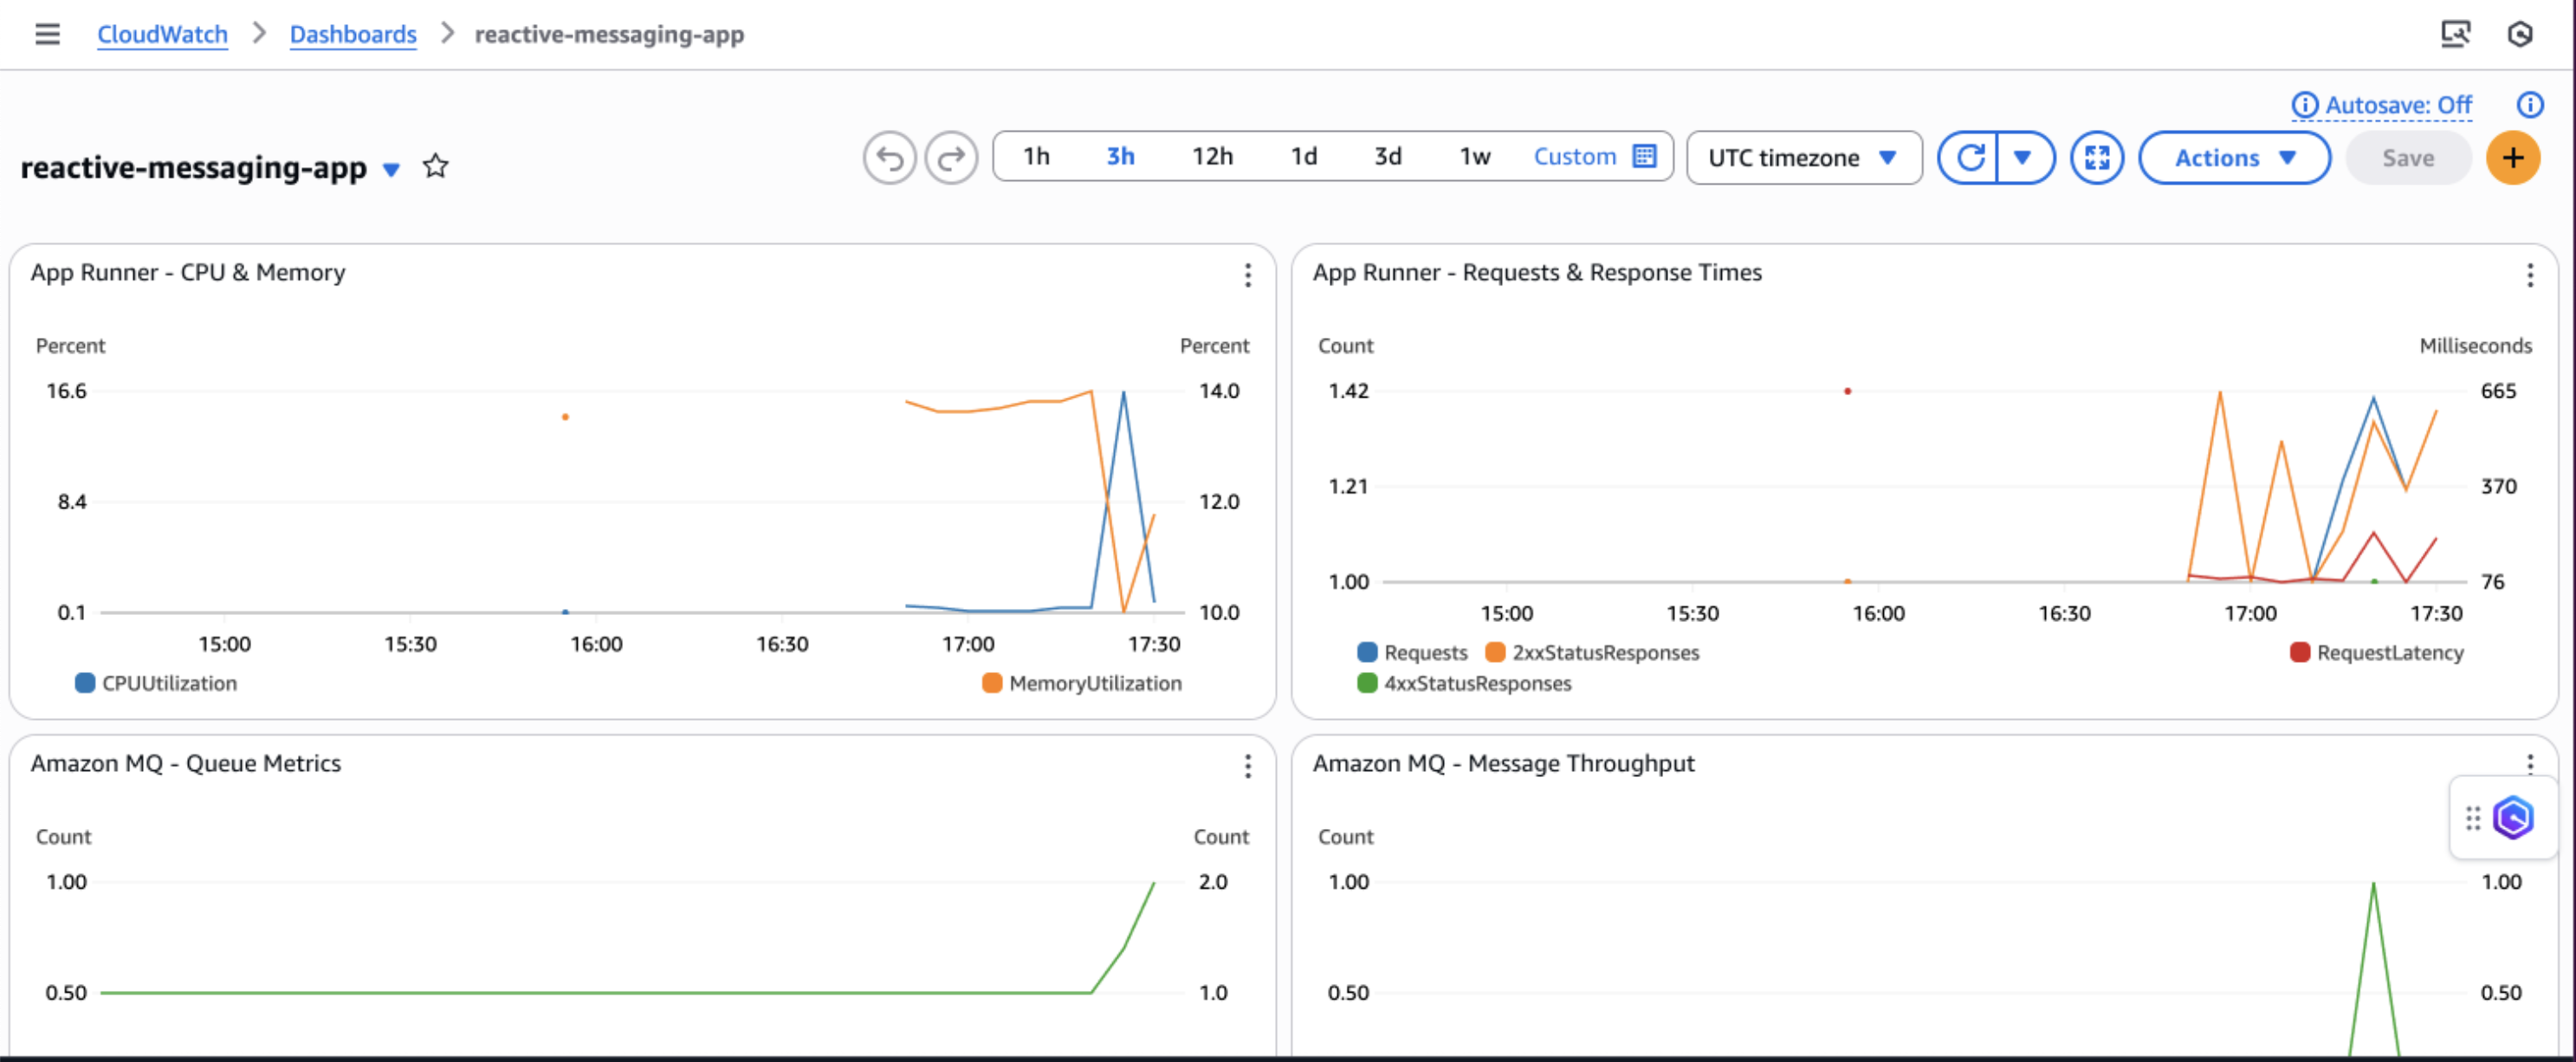
Task: Select the 1w time range
Action: coord(1474,156)
